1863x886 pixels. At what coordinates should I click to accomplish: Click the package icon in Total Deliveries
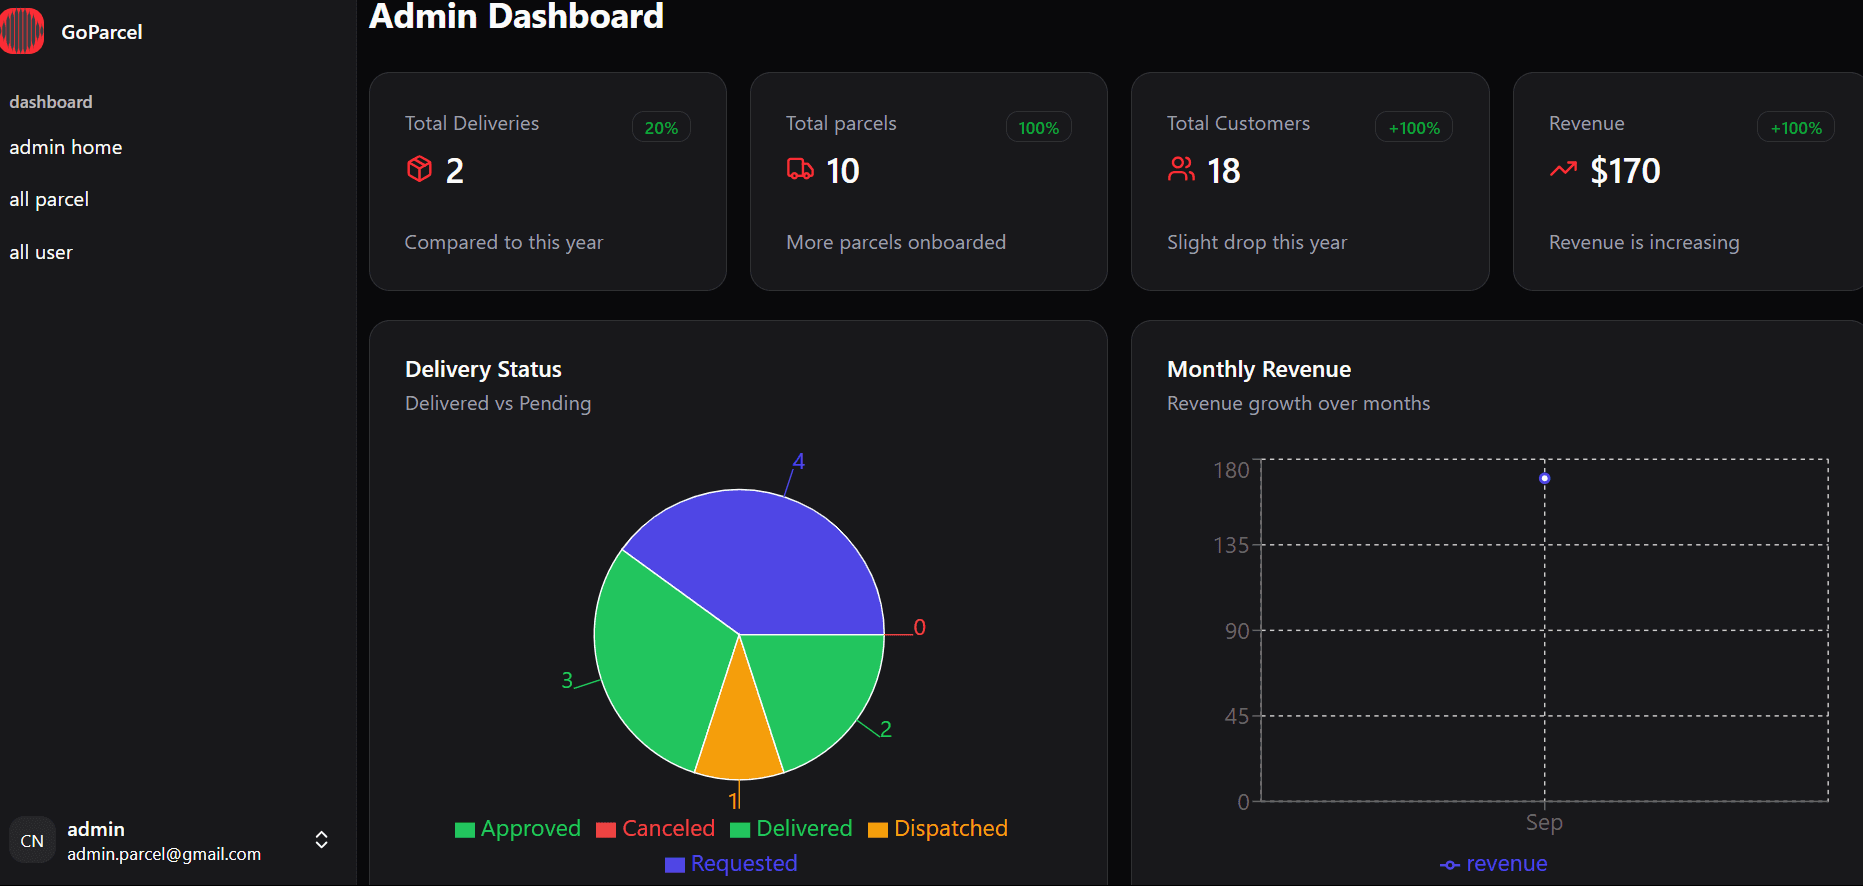tap(419, 169)
